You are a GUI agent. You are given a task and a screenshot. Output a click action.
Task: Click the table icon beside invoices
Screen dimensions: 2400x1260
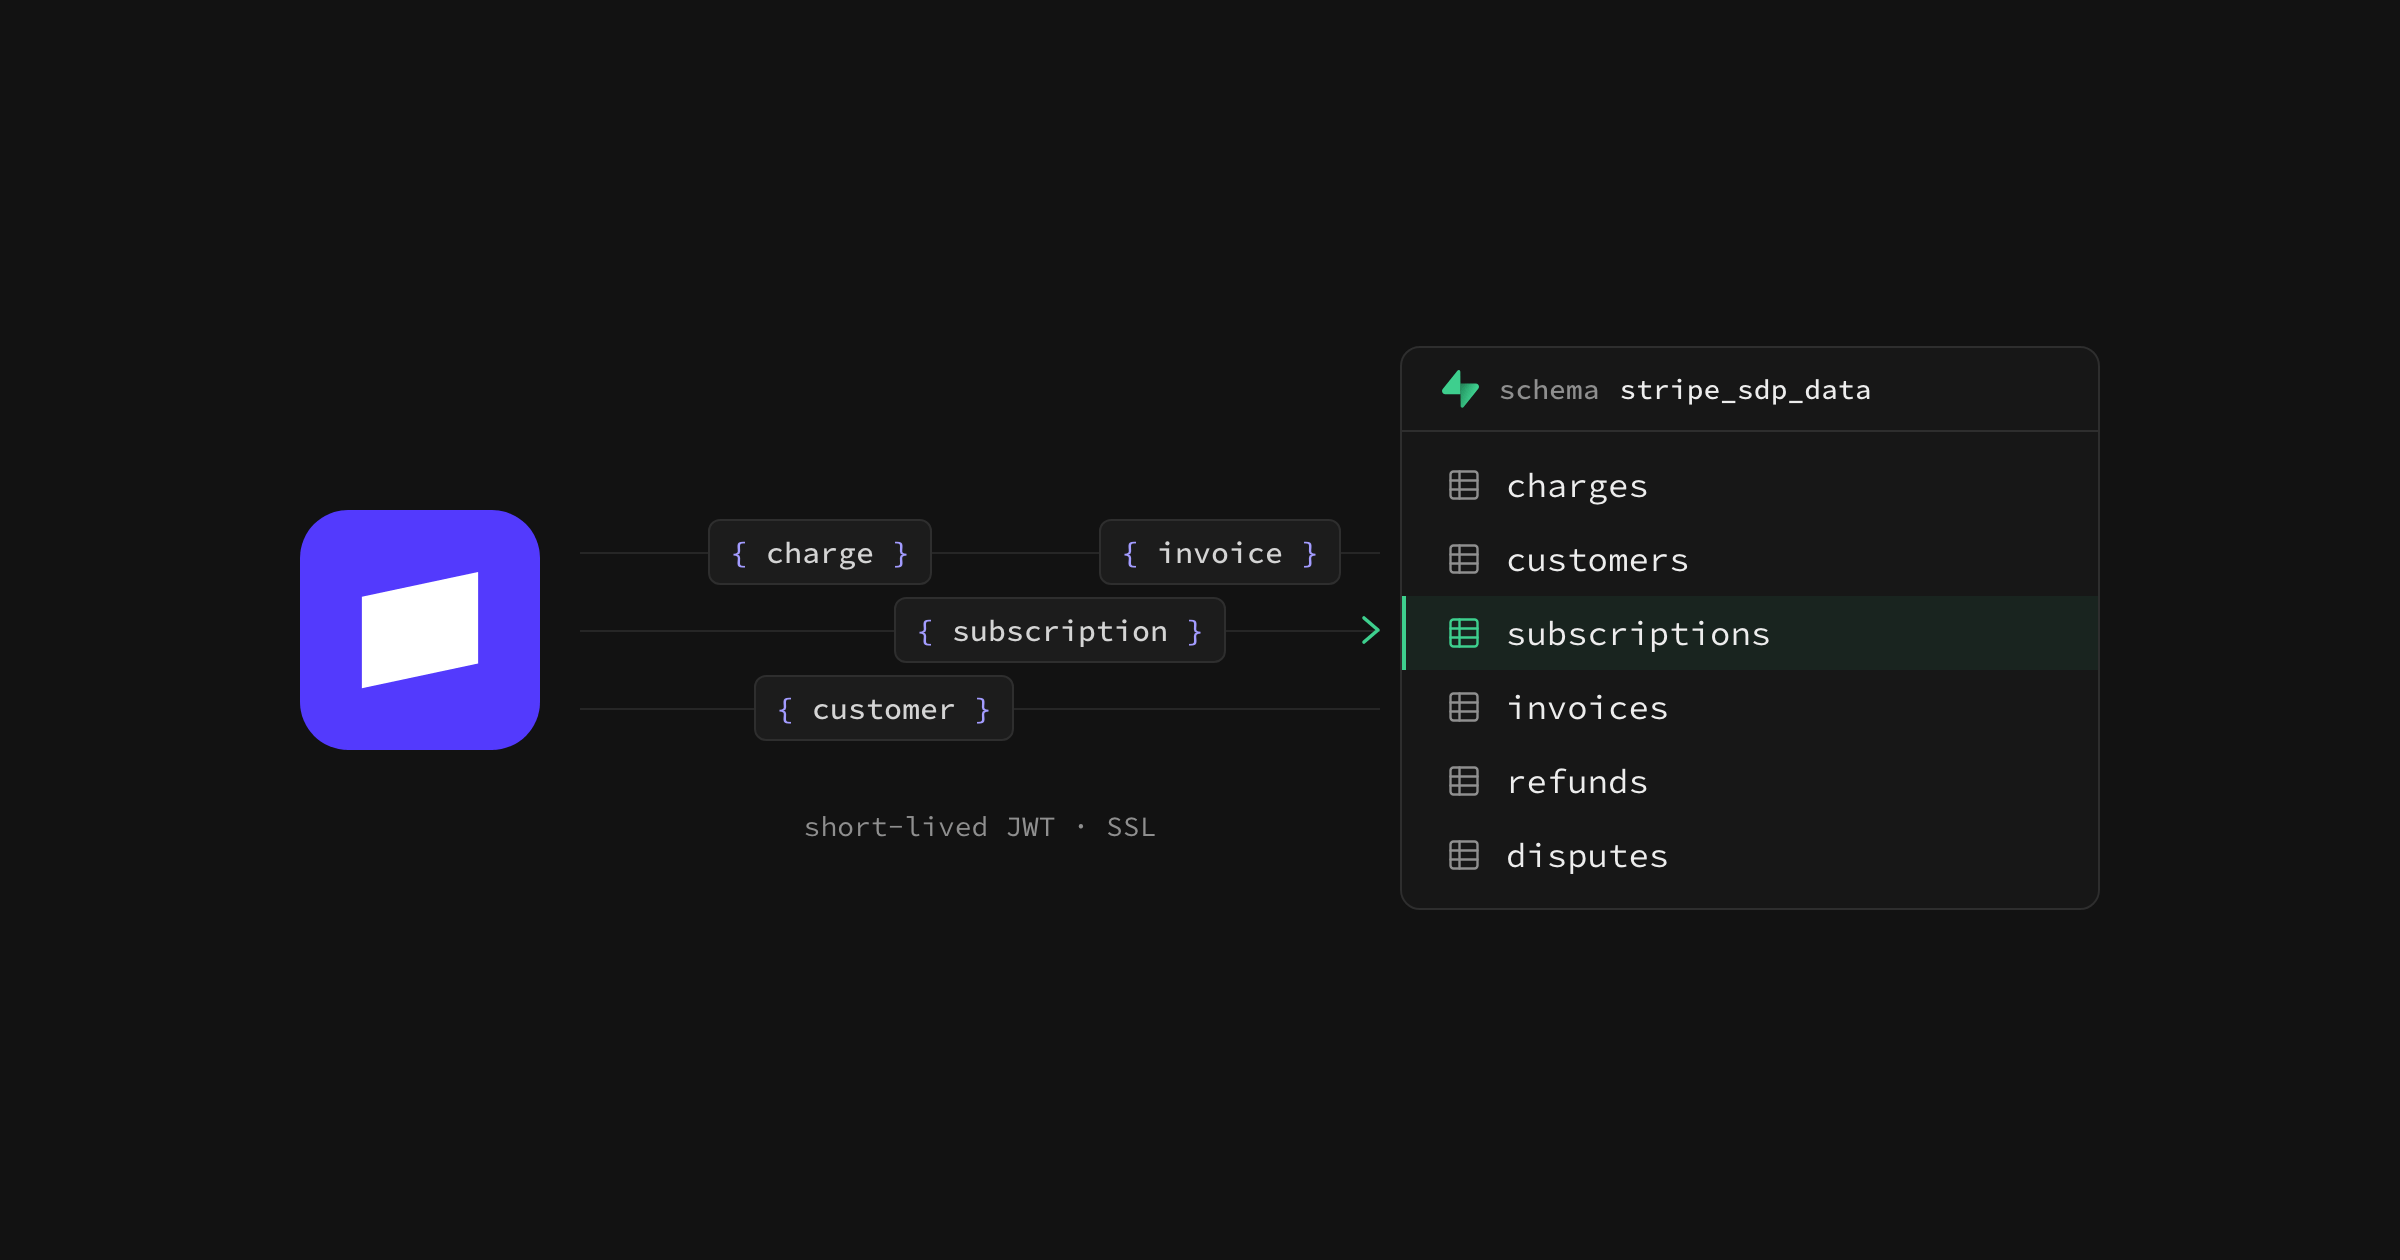1464,707
